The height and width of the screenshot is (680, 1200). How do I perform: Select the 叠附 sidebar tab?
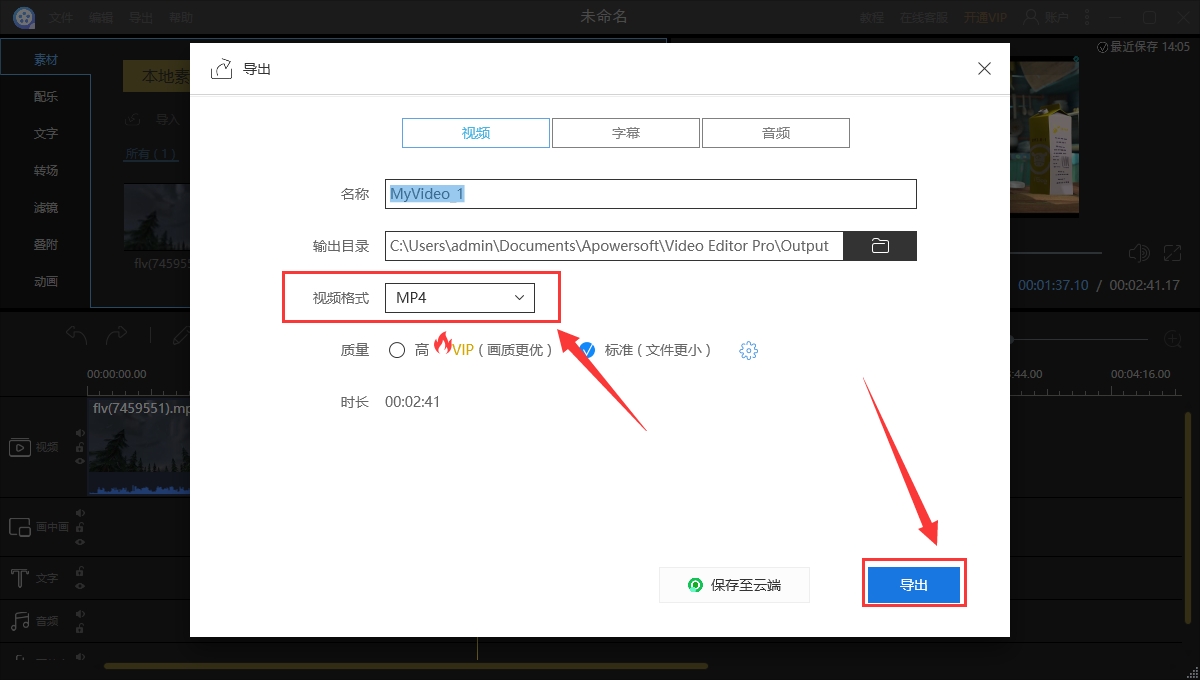click(x=46, y=244)
